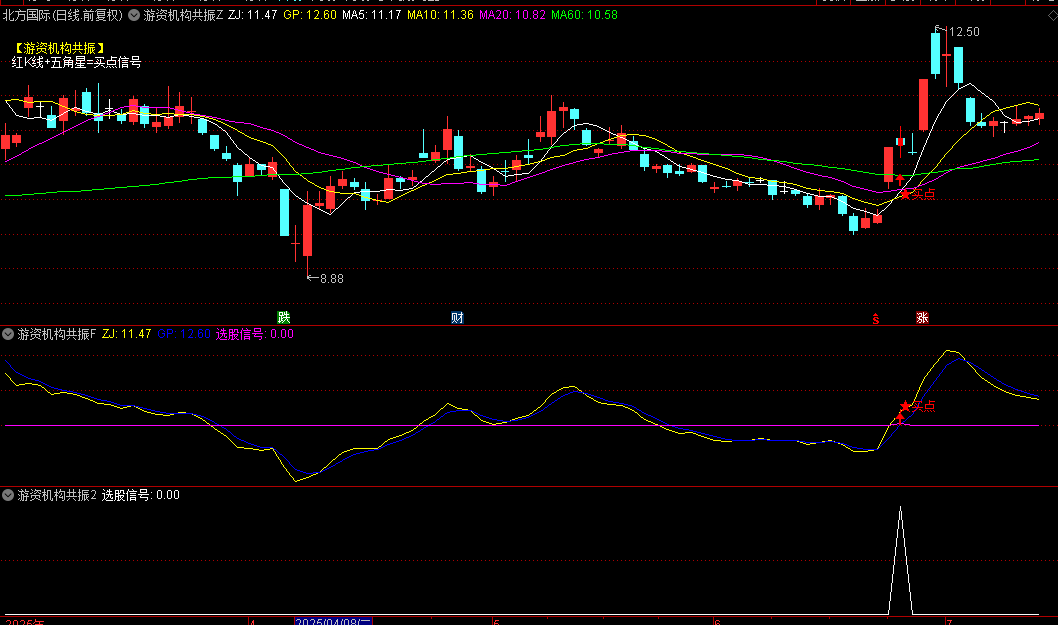This screenshot has width=1058, height=625.
Task: Click the 12.50 high price label
Action: [963, 32]
